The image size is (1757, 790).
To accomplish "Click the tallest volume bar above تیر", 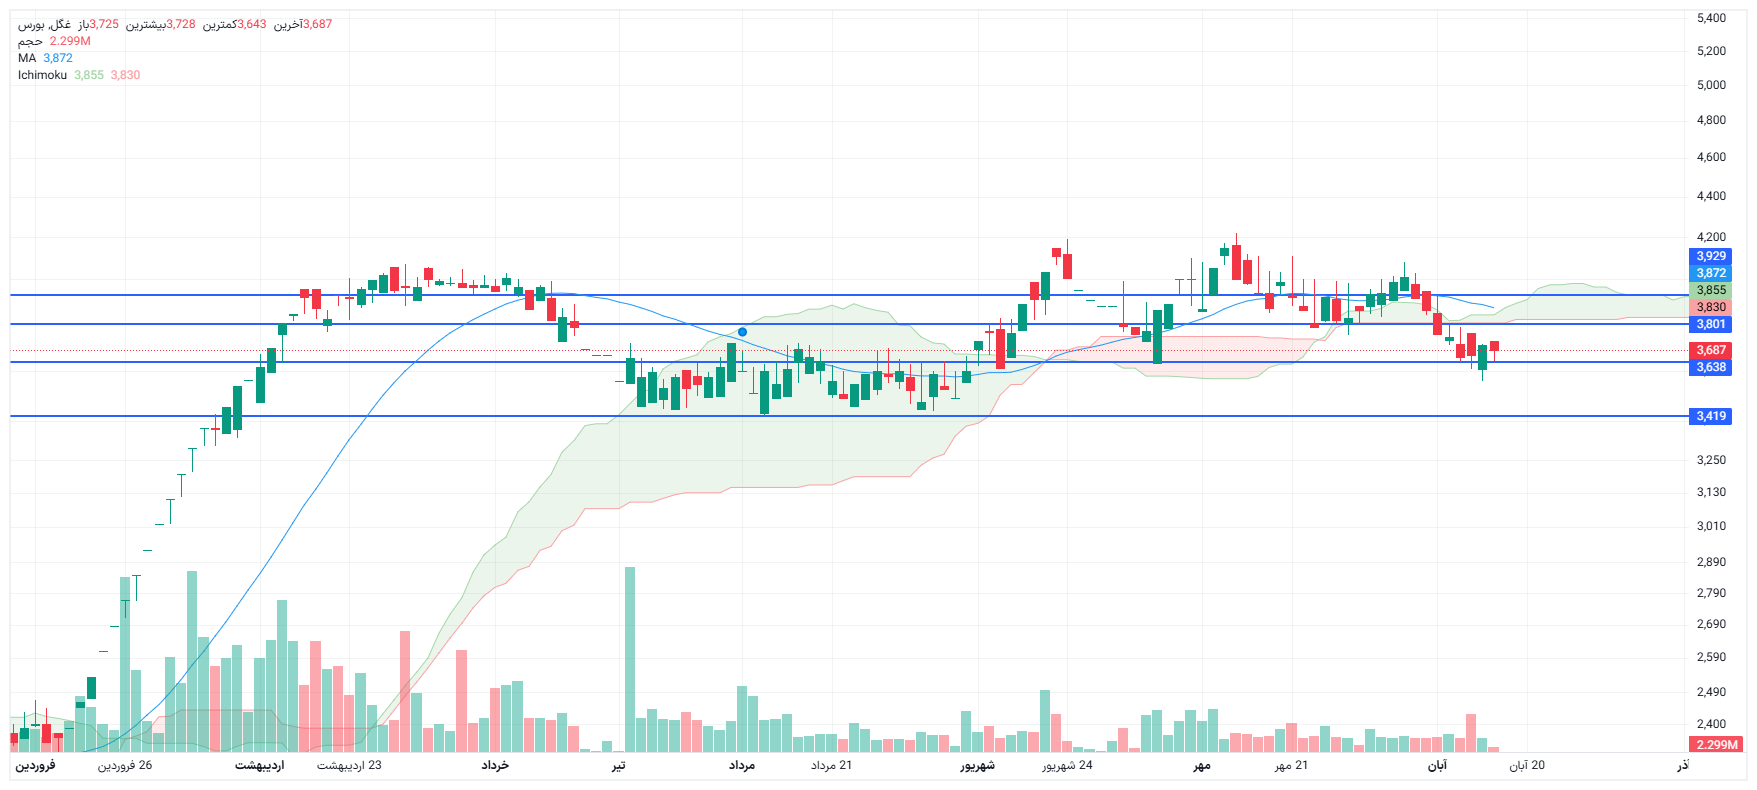I will tap(630, 660).
